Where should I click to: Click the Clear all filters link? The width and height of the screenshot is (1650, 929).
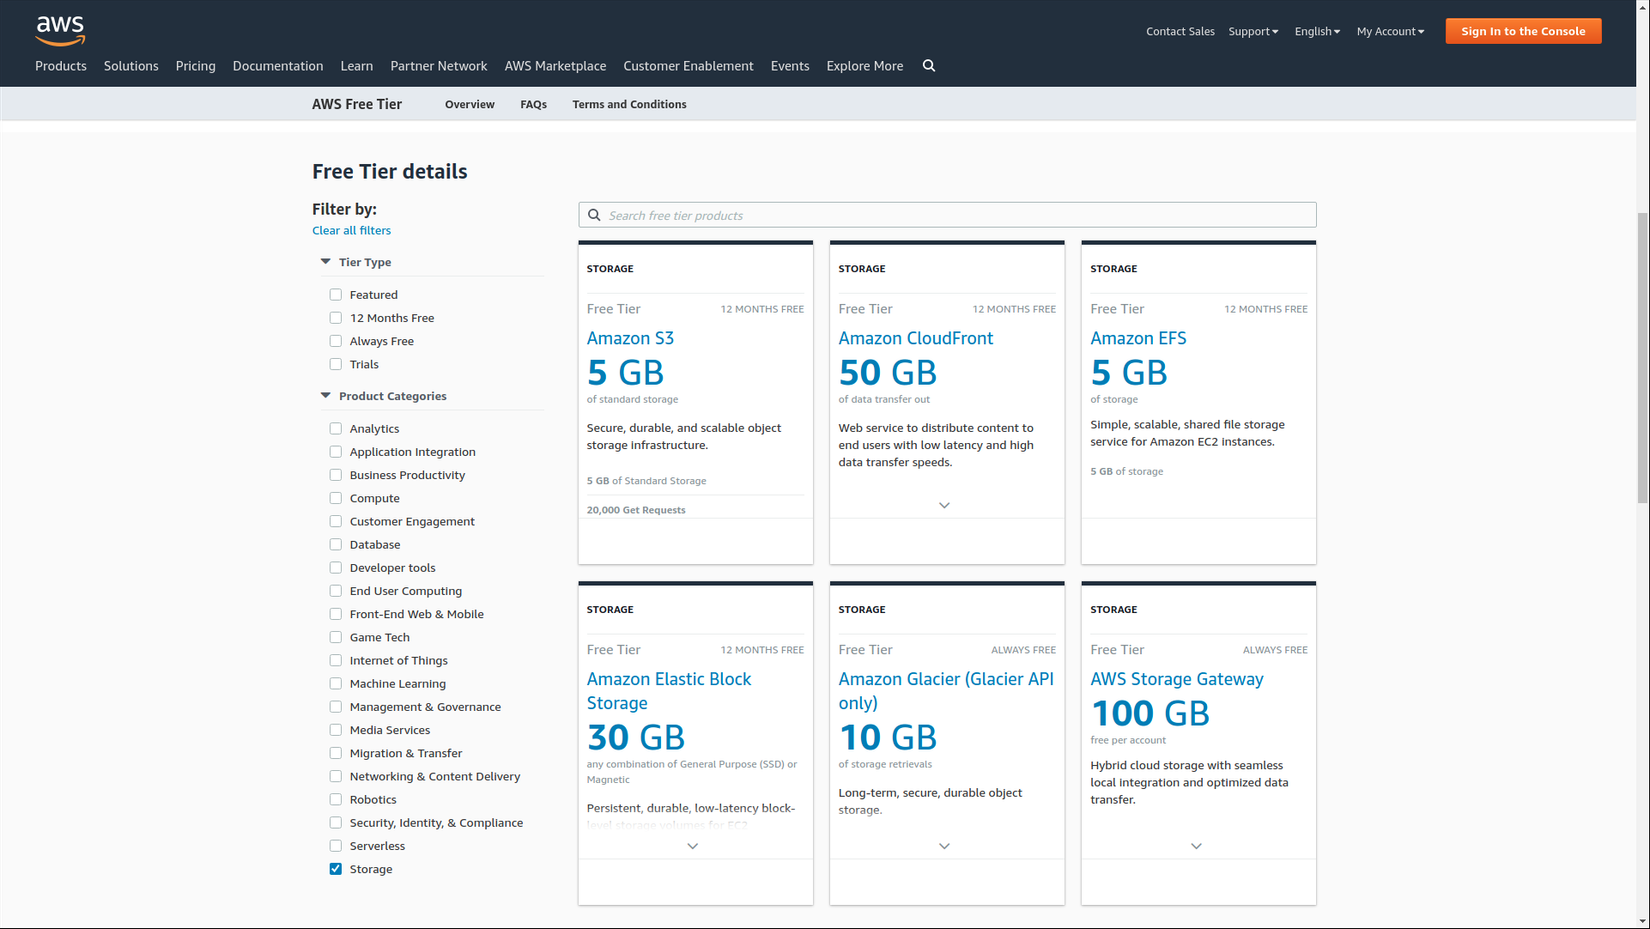click(351, 230)
